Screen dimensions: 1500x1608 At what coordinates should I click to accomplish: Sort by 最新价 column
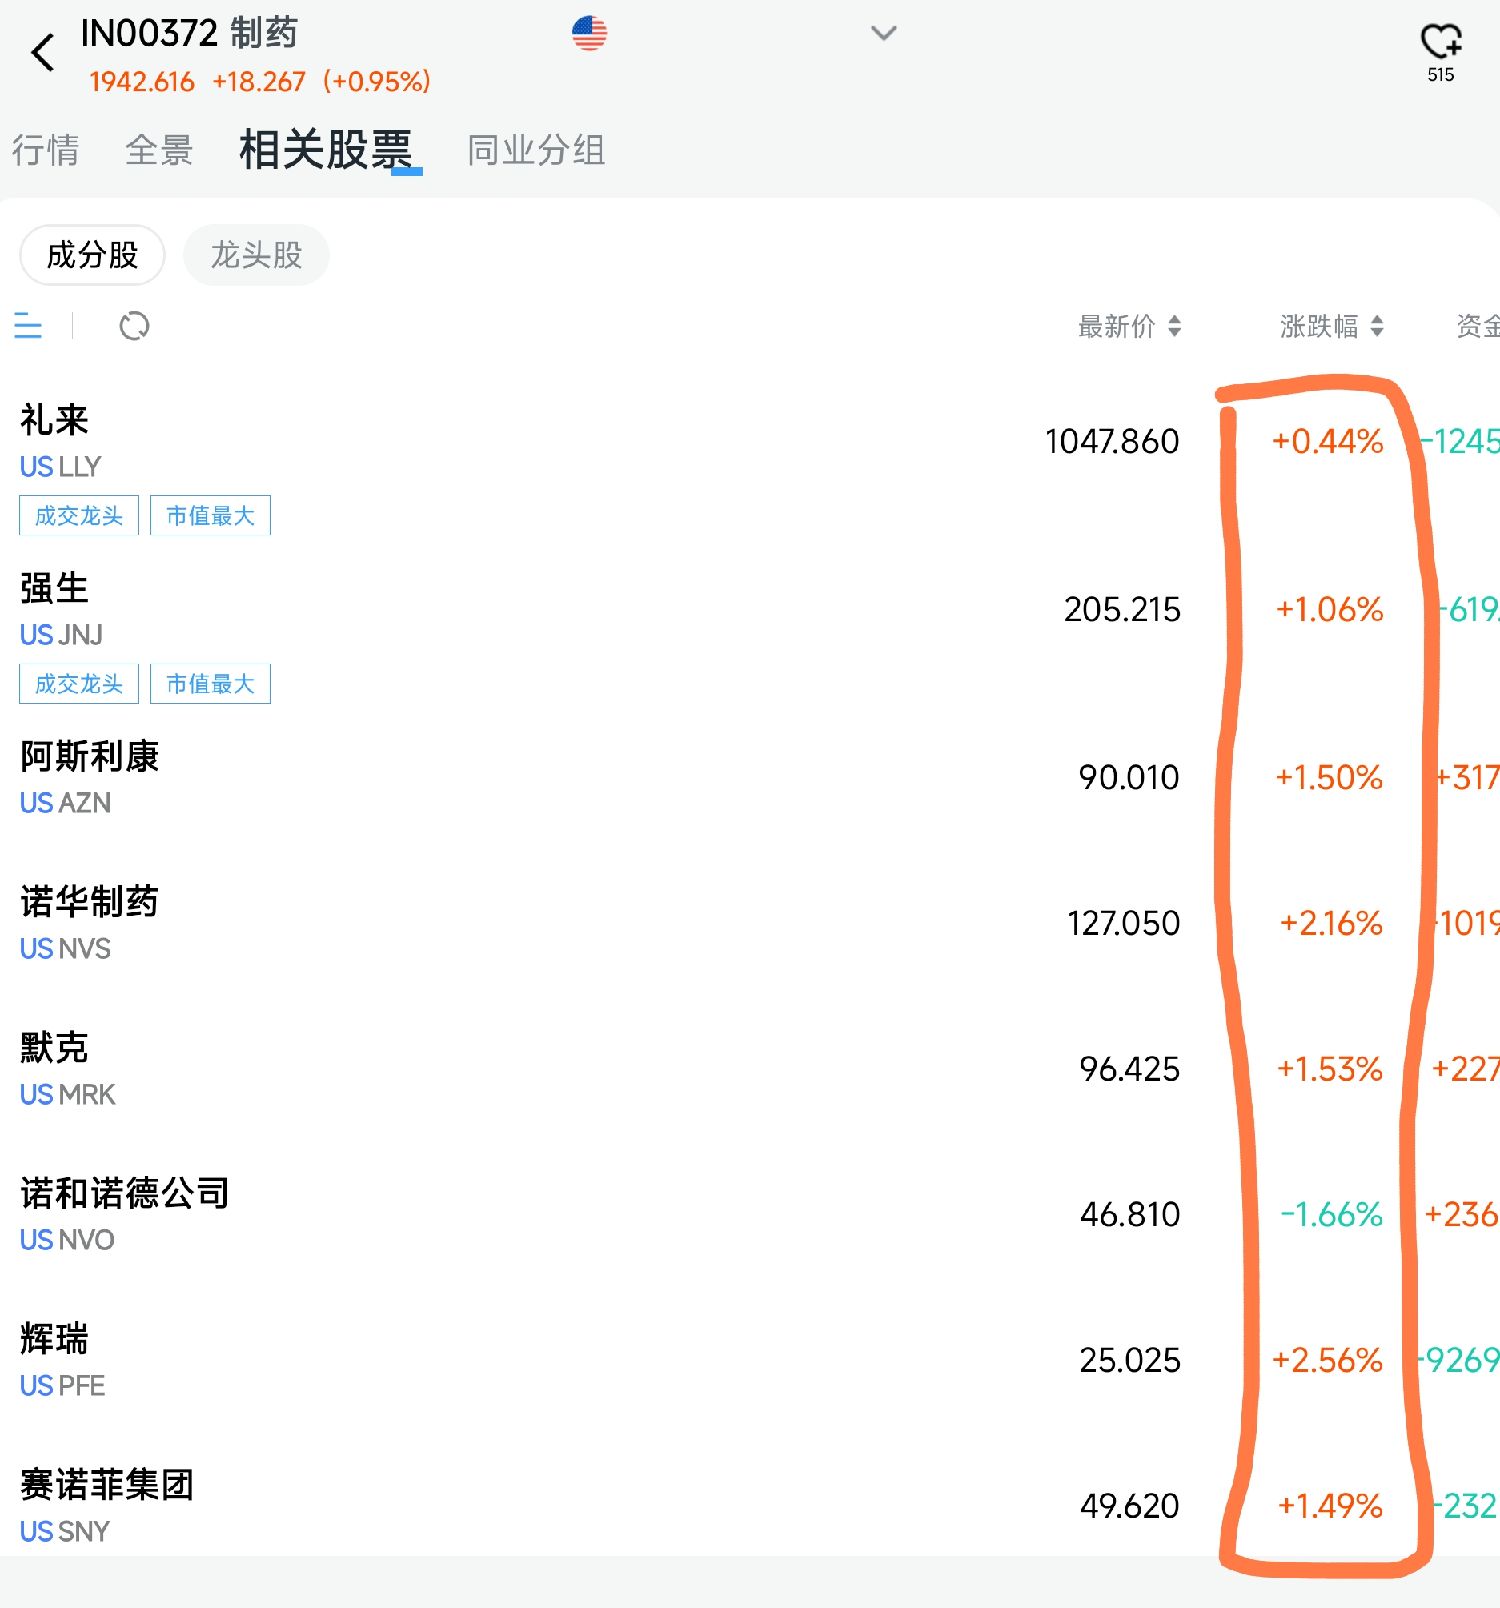tap(1129, 326)
